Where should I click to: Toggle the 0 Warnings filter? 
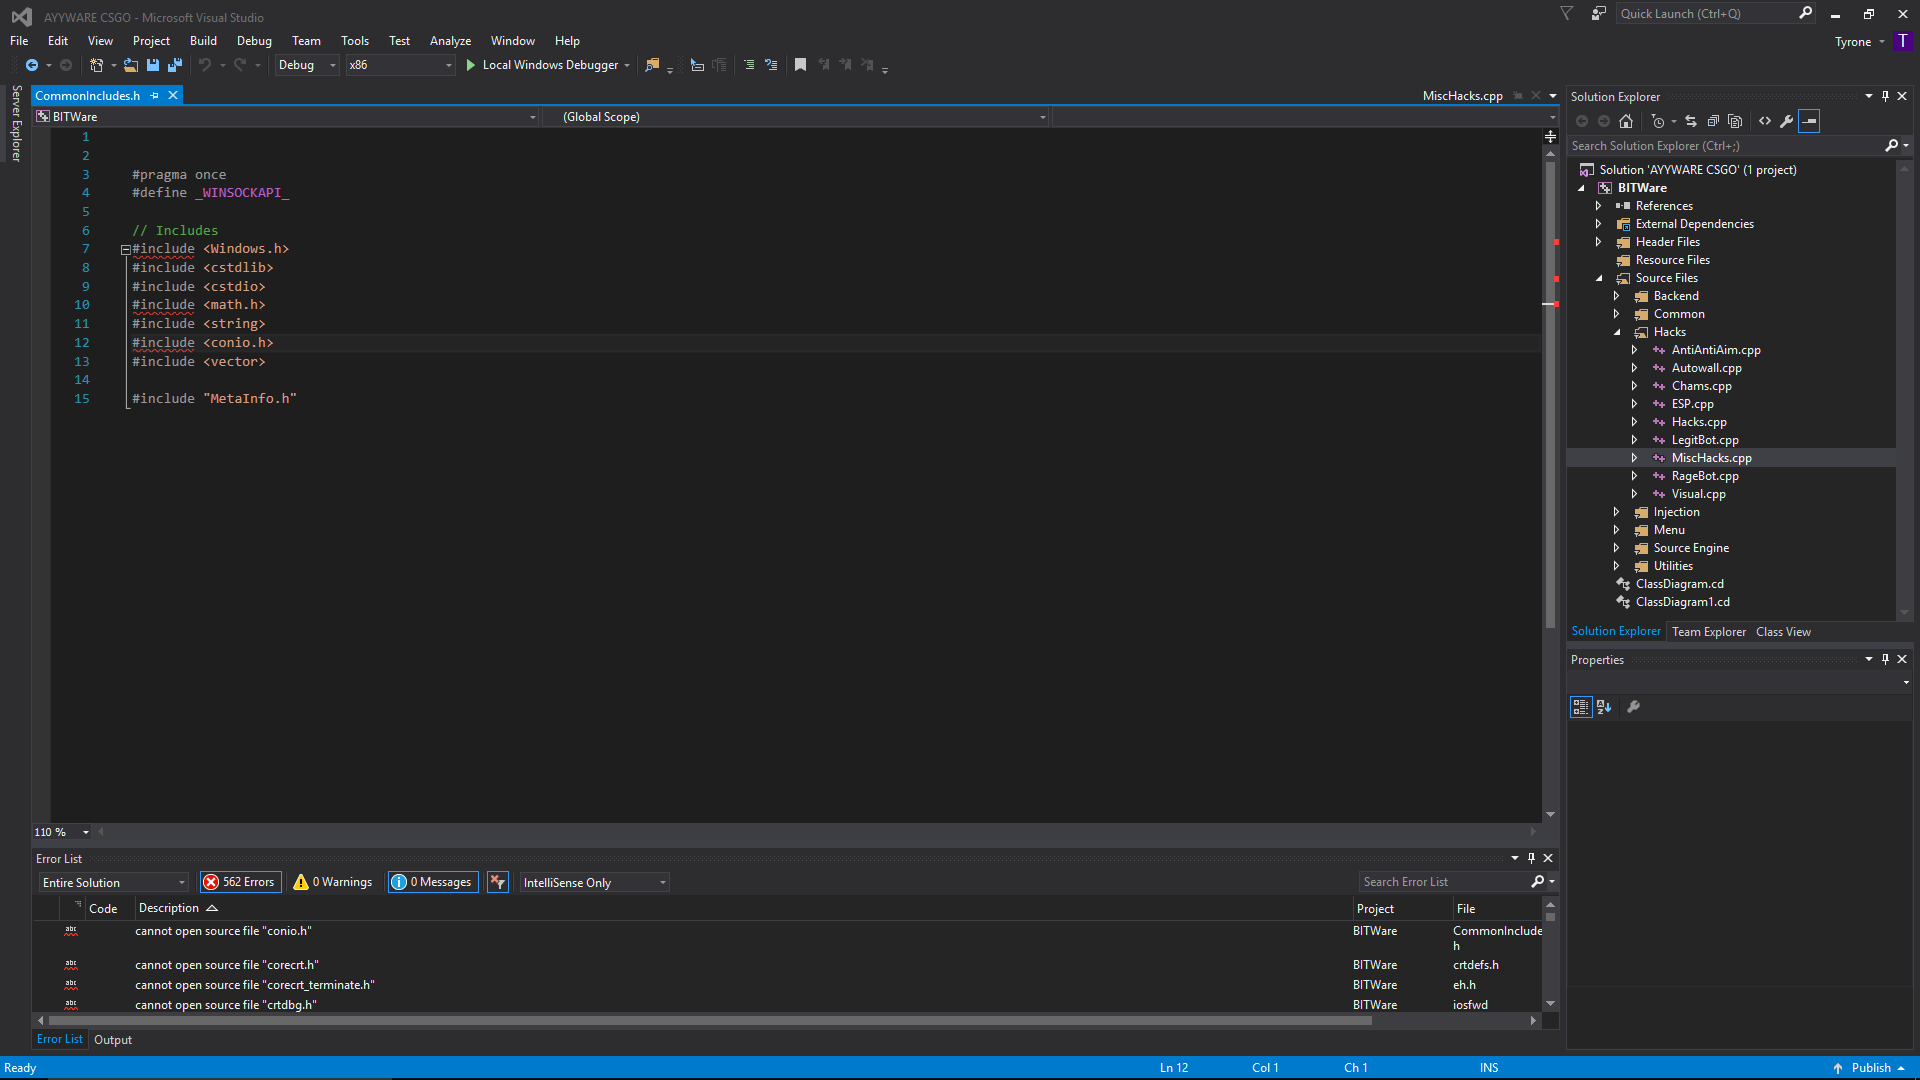click(x=333, y=882)
